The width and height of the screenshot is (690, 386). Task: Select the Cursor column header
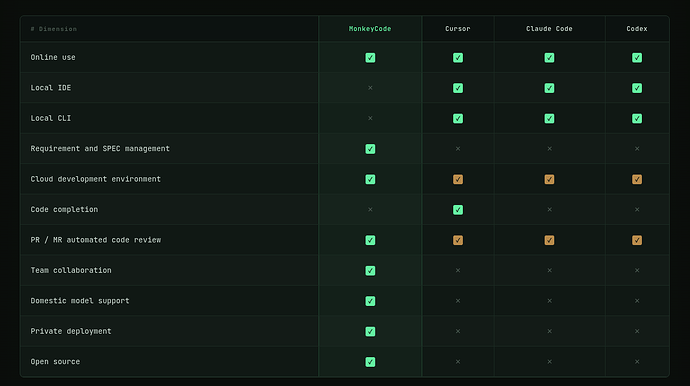coord(458,29)
